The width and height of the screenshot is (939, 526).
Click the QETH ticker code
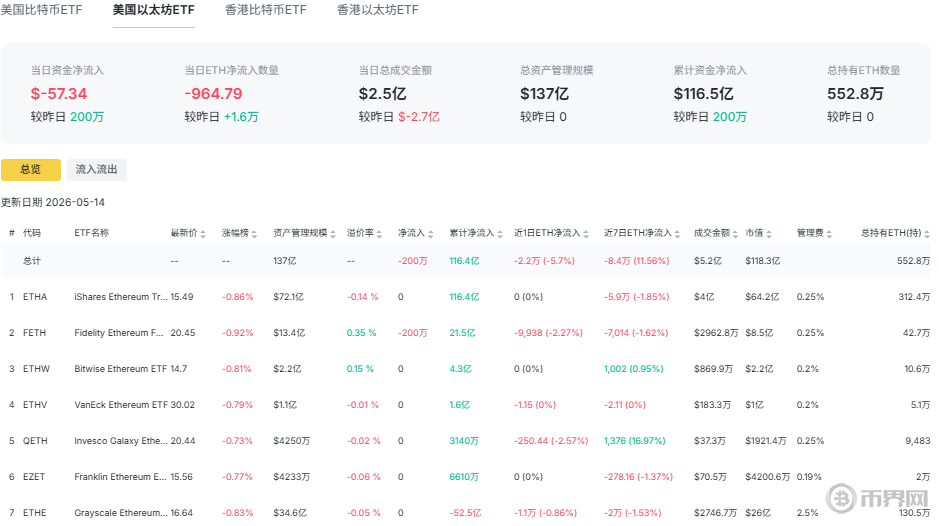coord(35,440)
